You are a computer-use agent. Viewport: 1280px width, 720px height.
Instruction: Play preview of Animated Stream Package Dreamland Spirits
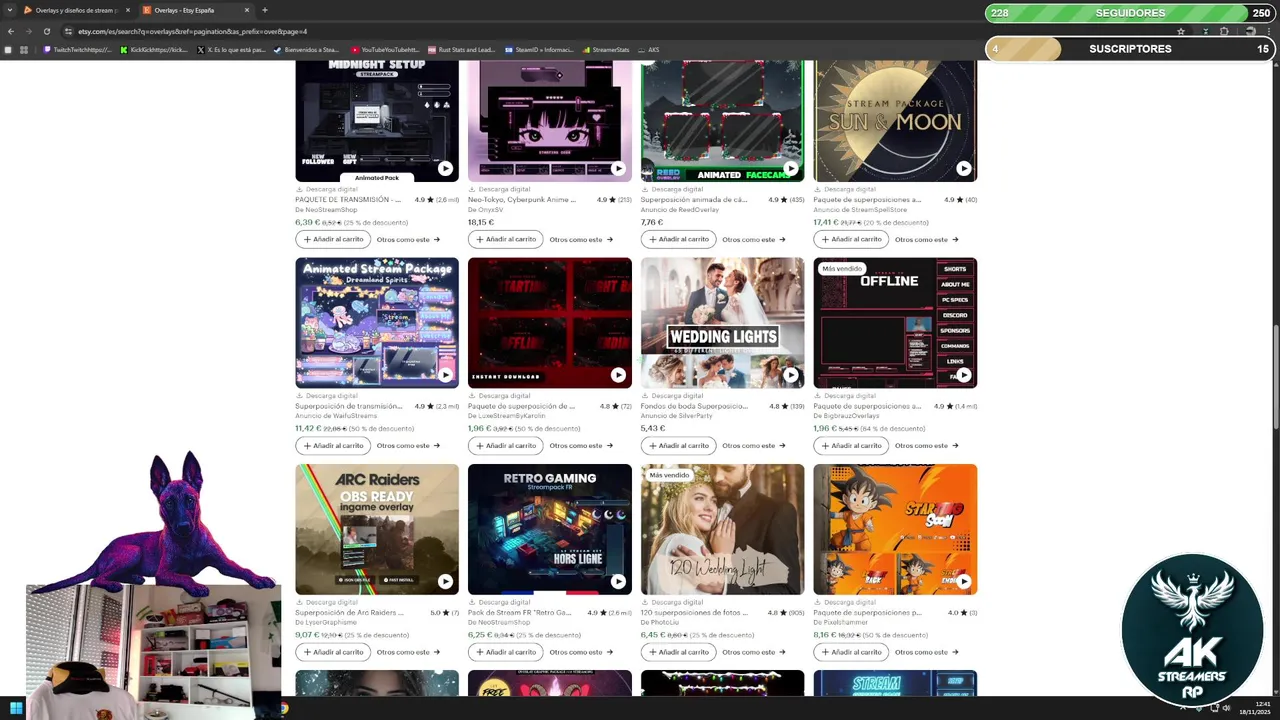click(445, 375)
